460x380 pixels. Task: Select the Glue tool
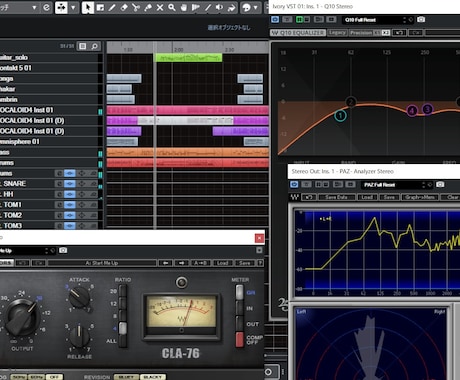pos(148,8)
